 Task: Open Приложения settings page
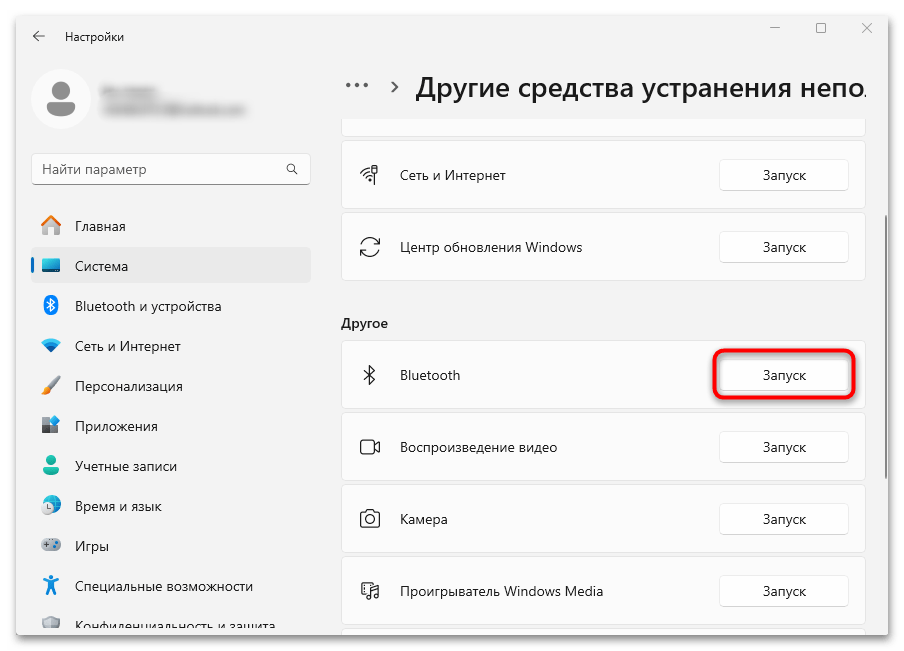pos(171,426)
